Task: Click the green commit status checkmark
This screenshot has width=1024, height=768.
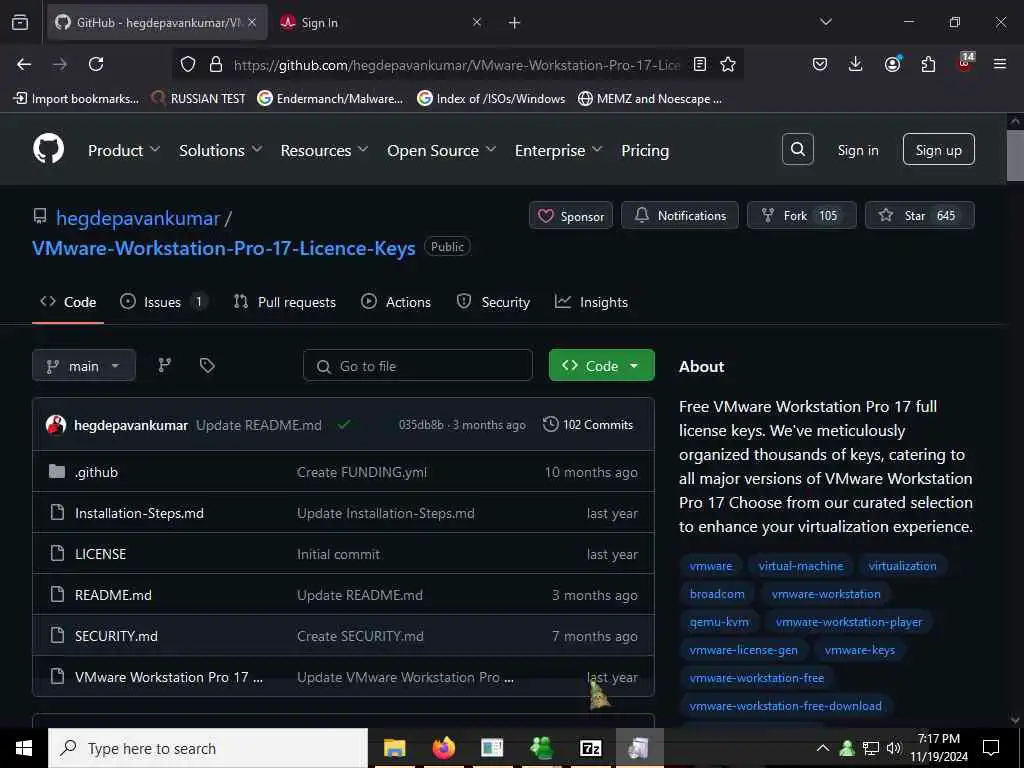Action: point(344,424)
